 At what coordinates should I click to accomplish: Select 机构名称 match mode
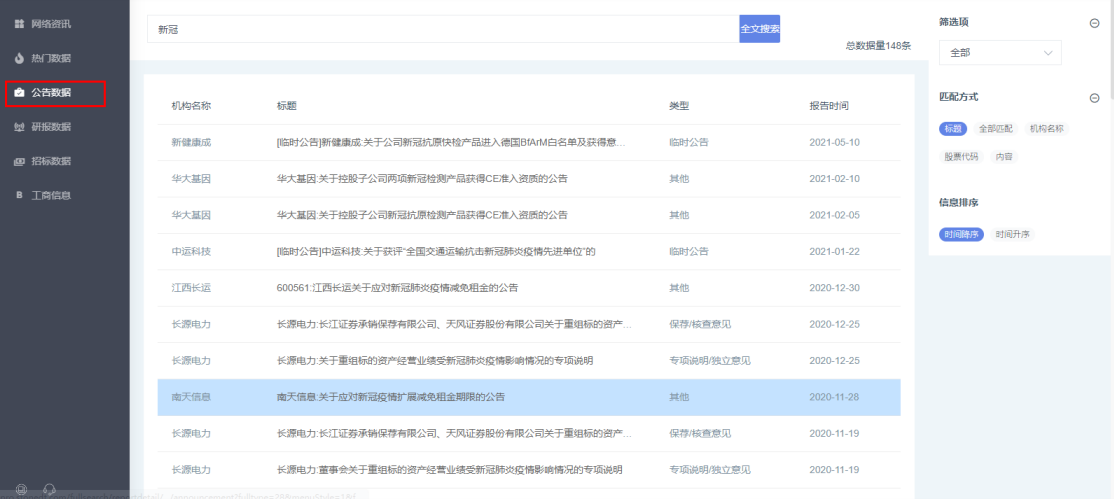pos(1046,128)
